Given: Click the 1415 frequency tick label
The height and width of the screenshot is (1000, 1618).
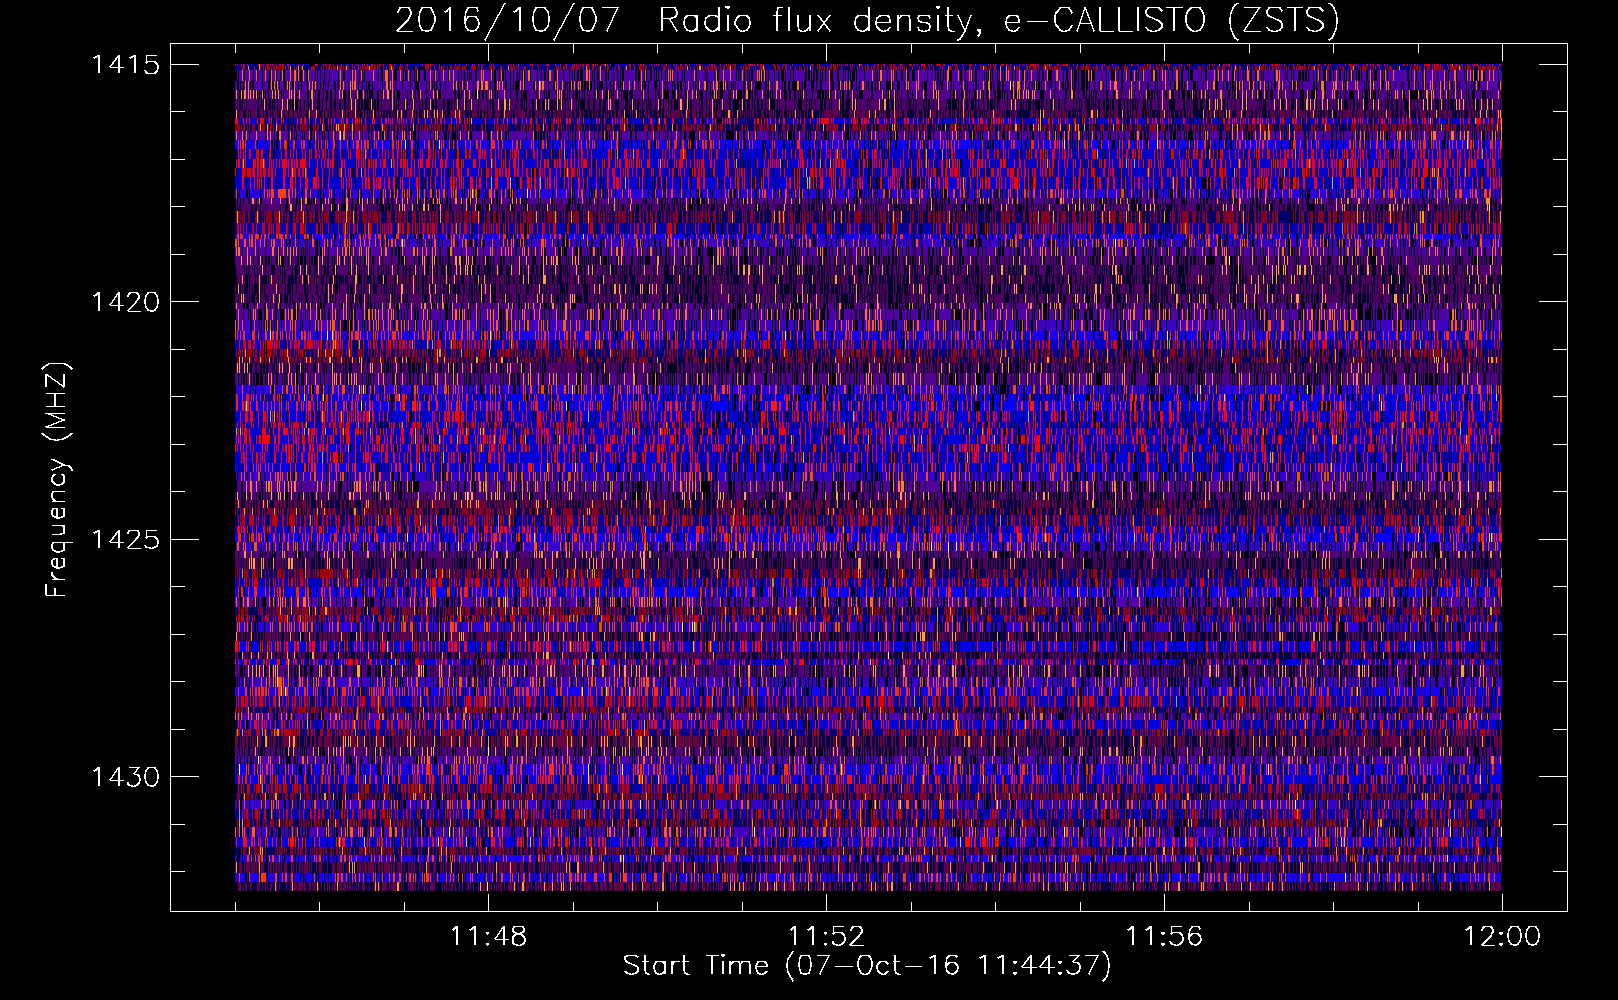Looking at the screenshot, I should [x=125, y=65].
